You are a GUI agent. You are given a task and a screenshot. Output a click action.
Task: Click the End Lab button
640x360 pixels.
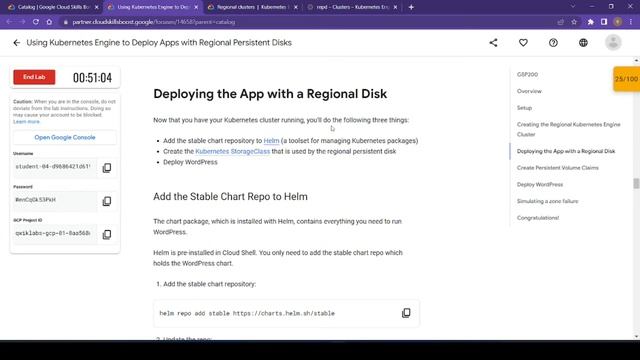click(34, 77)
